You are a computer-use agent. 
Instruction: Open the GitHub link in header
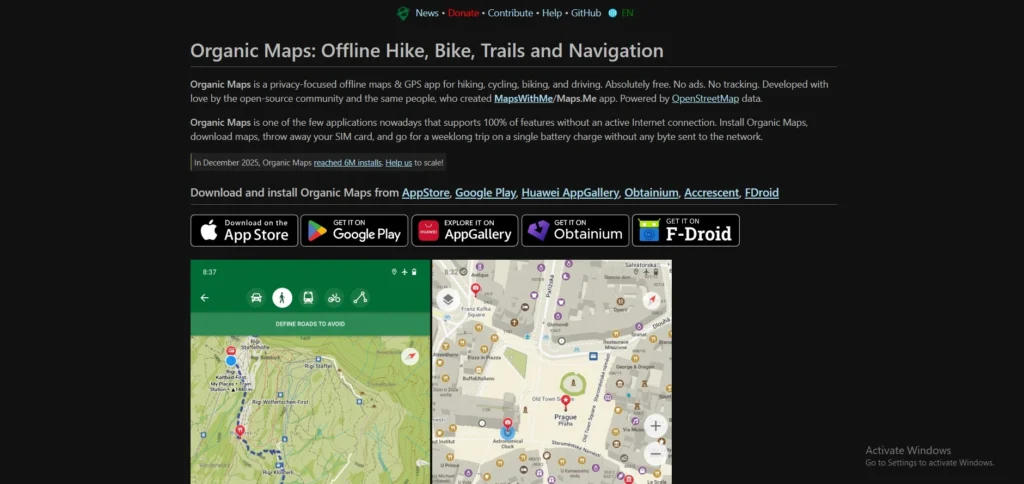[586, 13]
